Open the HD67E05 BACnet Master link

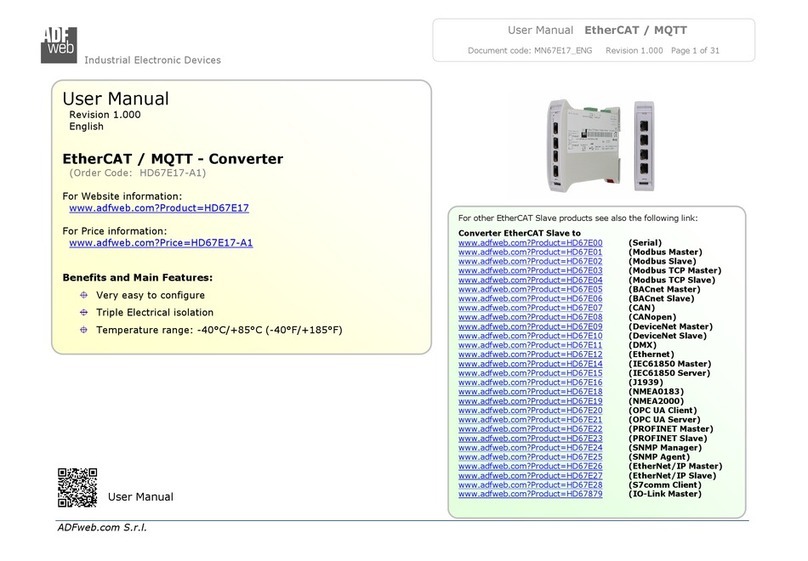tap(530, 289)
